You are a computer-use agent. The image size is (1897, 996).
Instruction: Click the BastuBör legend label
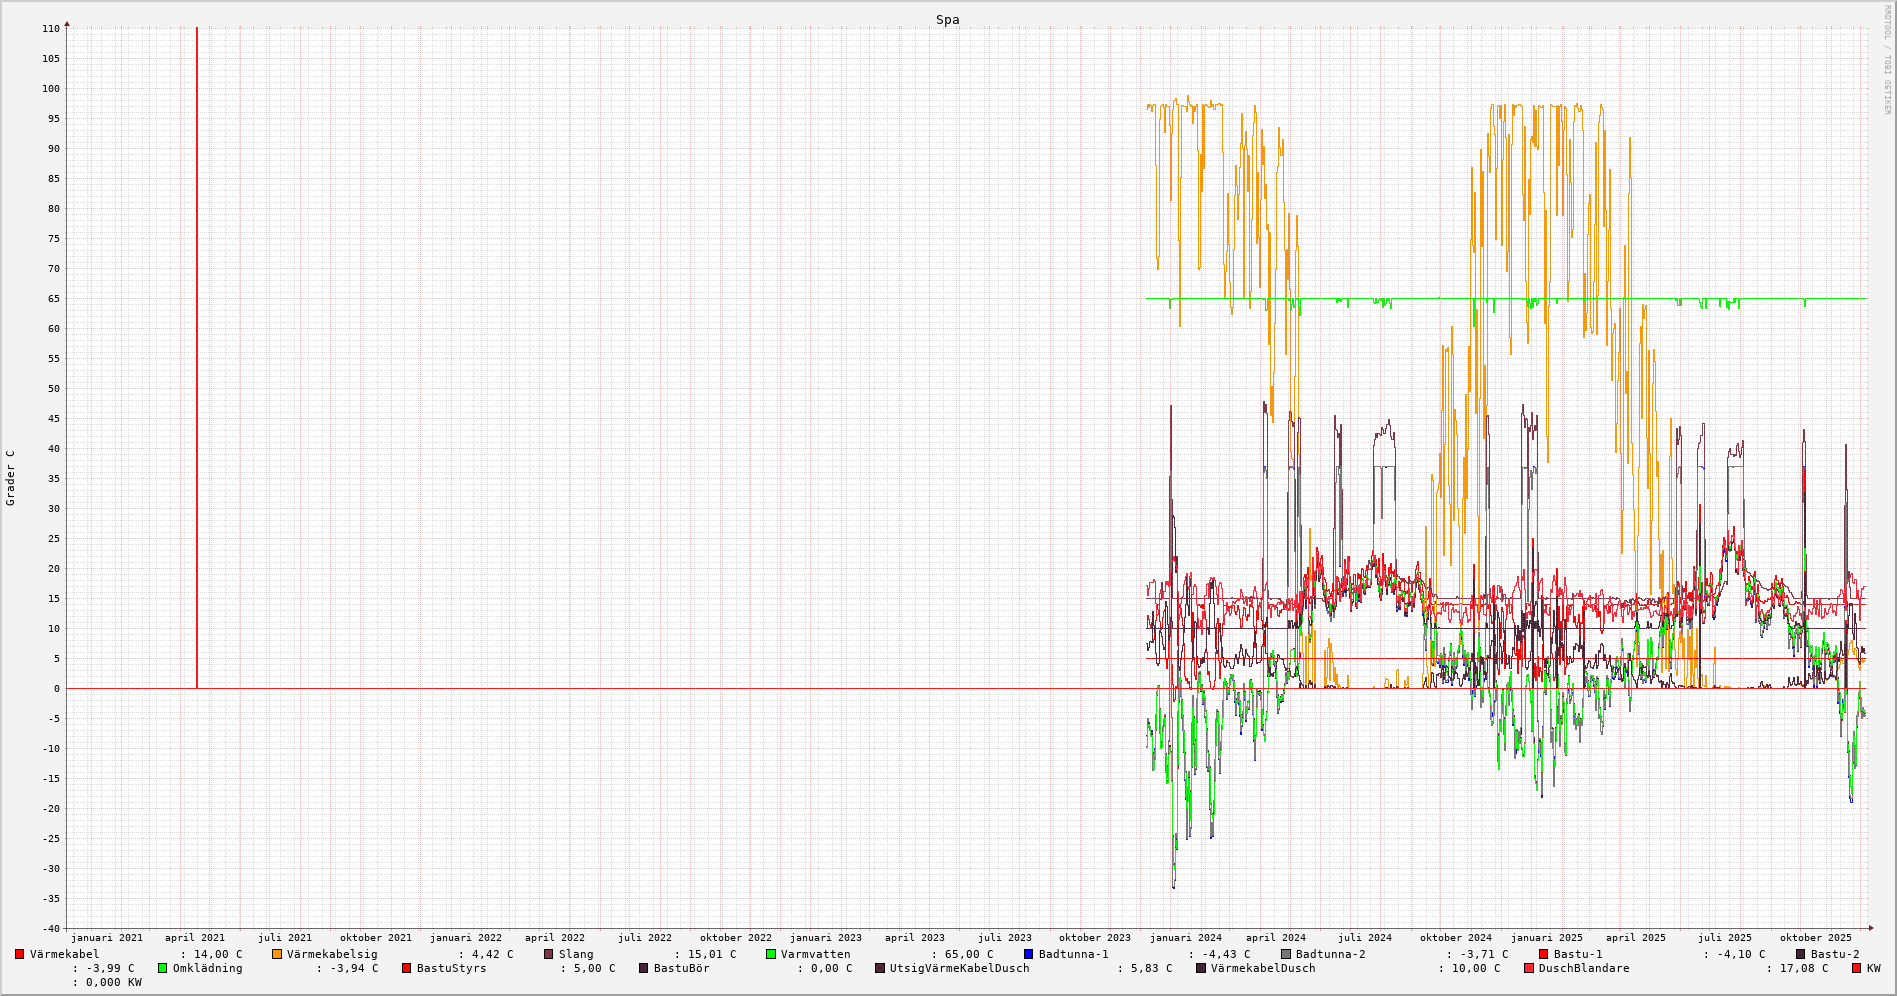pos(681,968)
